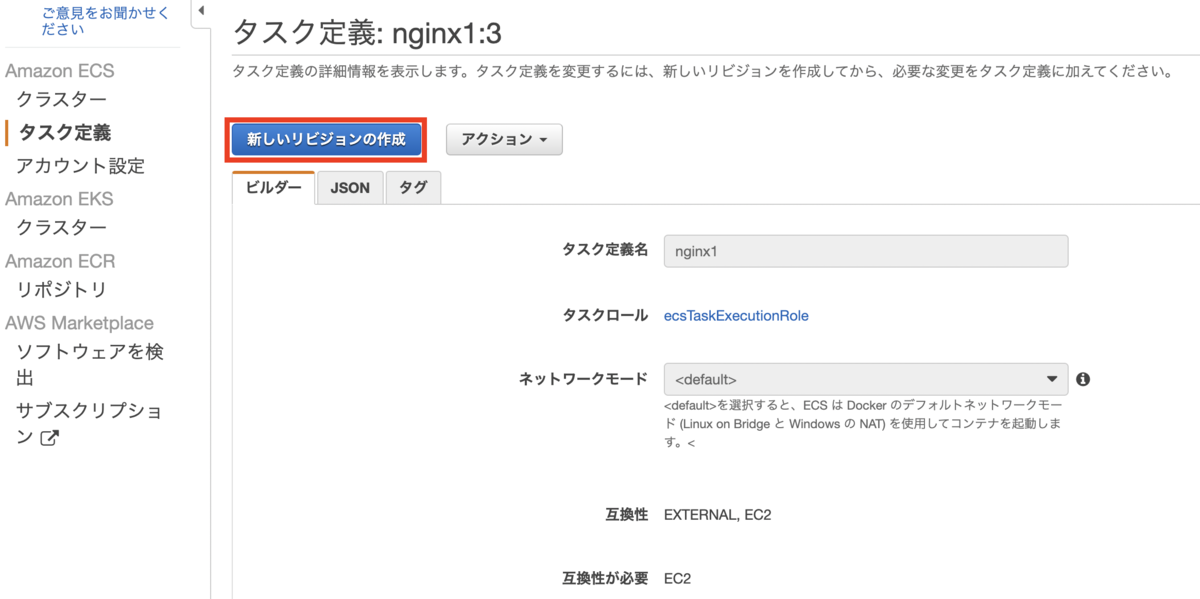
Task: Expand the ネットワークモード dropdown
Action: (866, 379)
